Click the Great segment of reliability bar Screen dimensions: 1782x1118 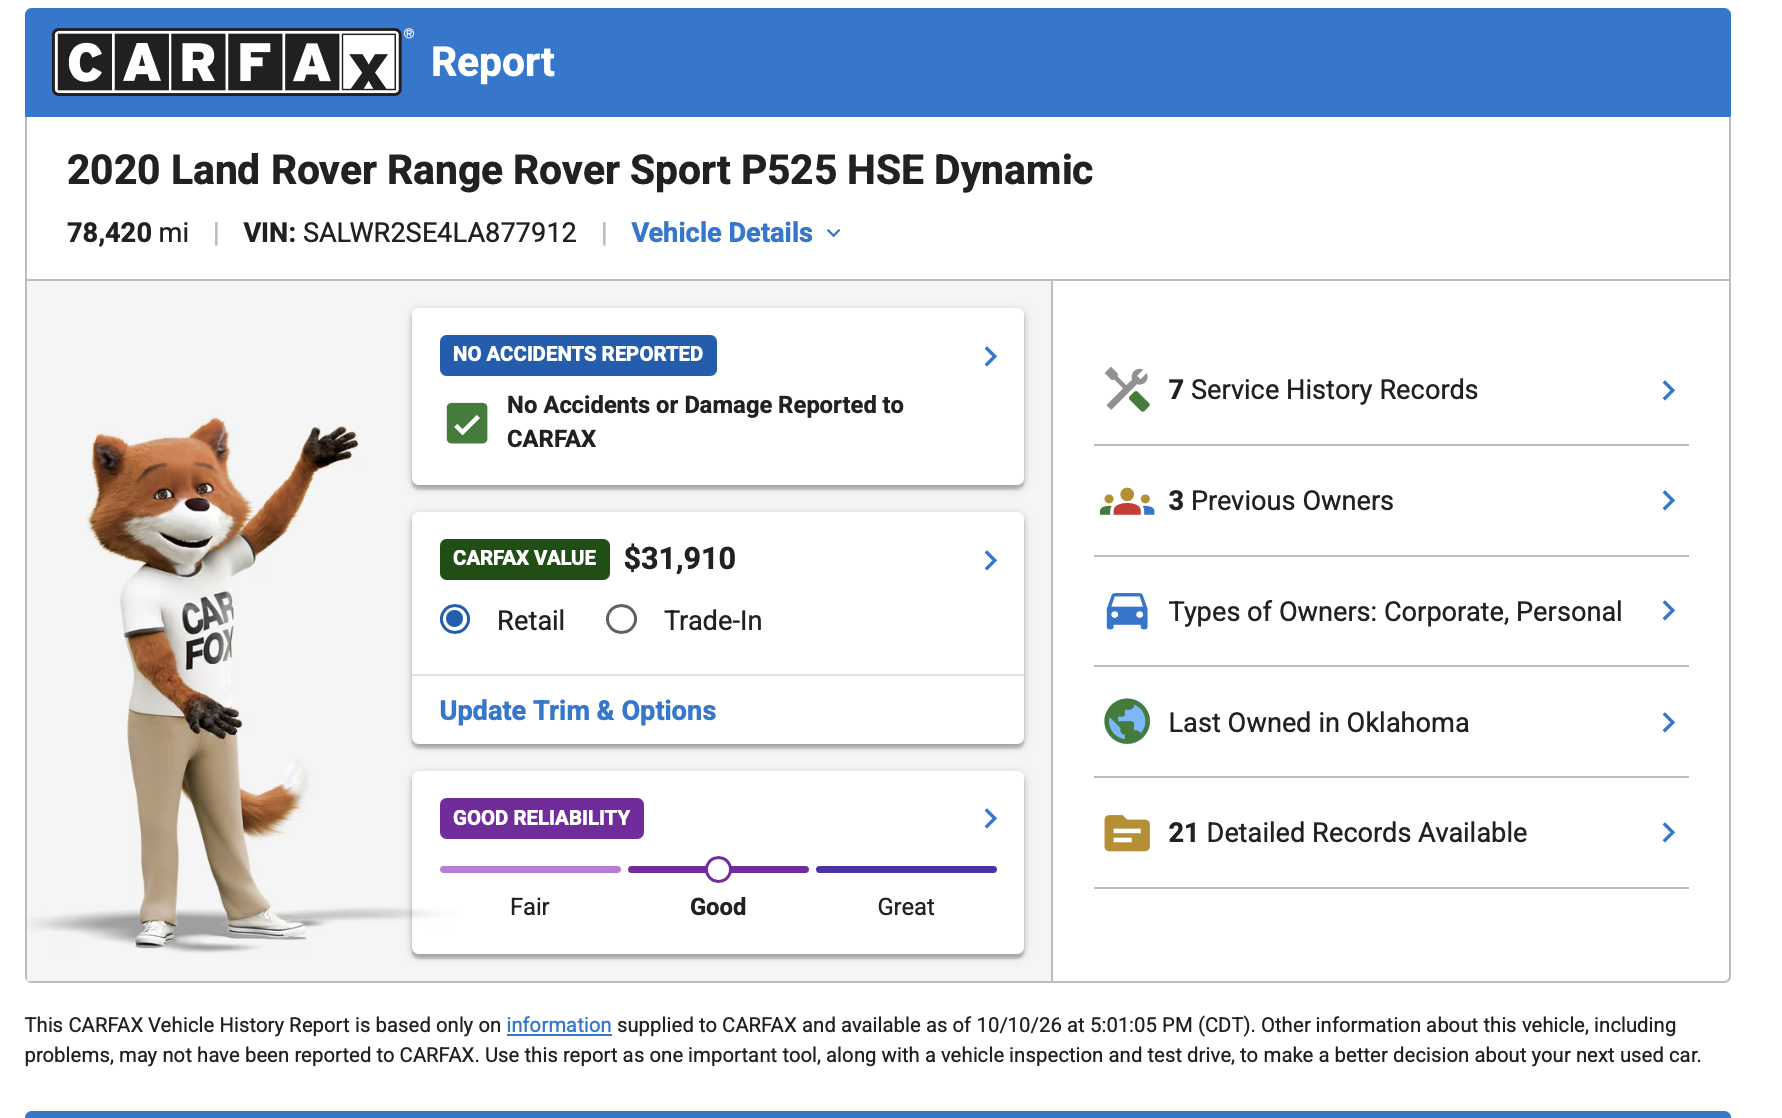[x=906, y=869]
